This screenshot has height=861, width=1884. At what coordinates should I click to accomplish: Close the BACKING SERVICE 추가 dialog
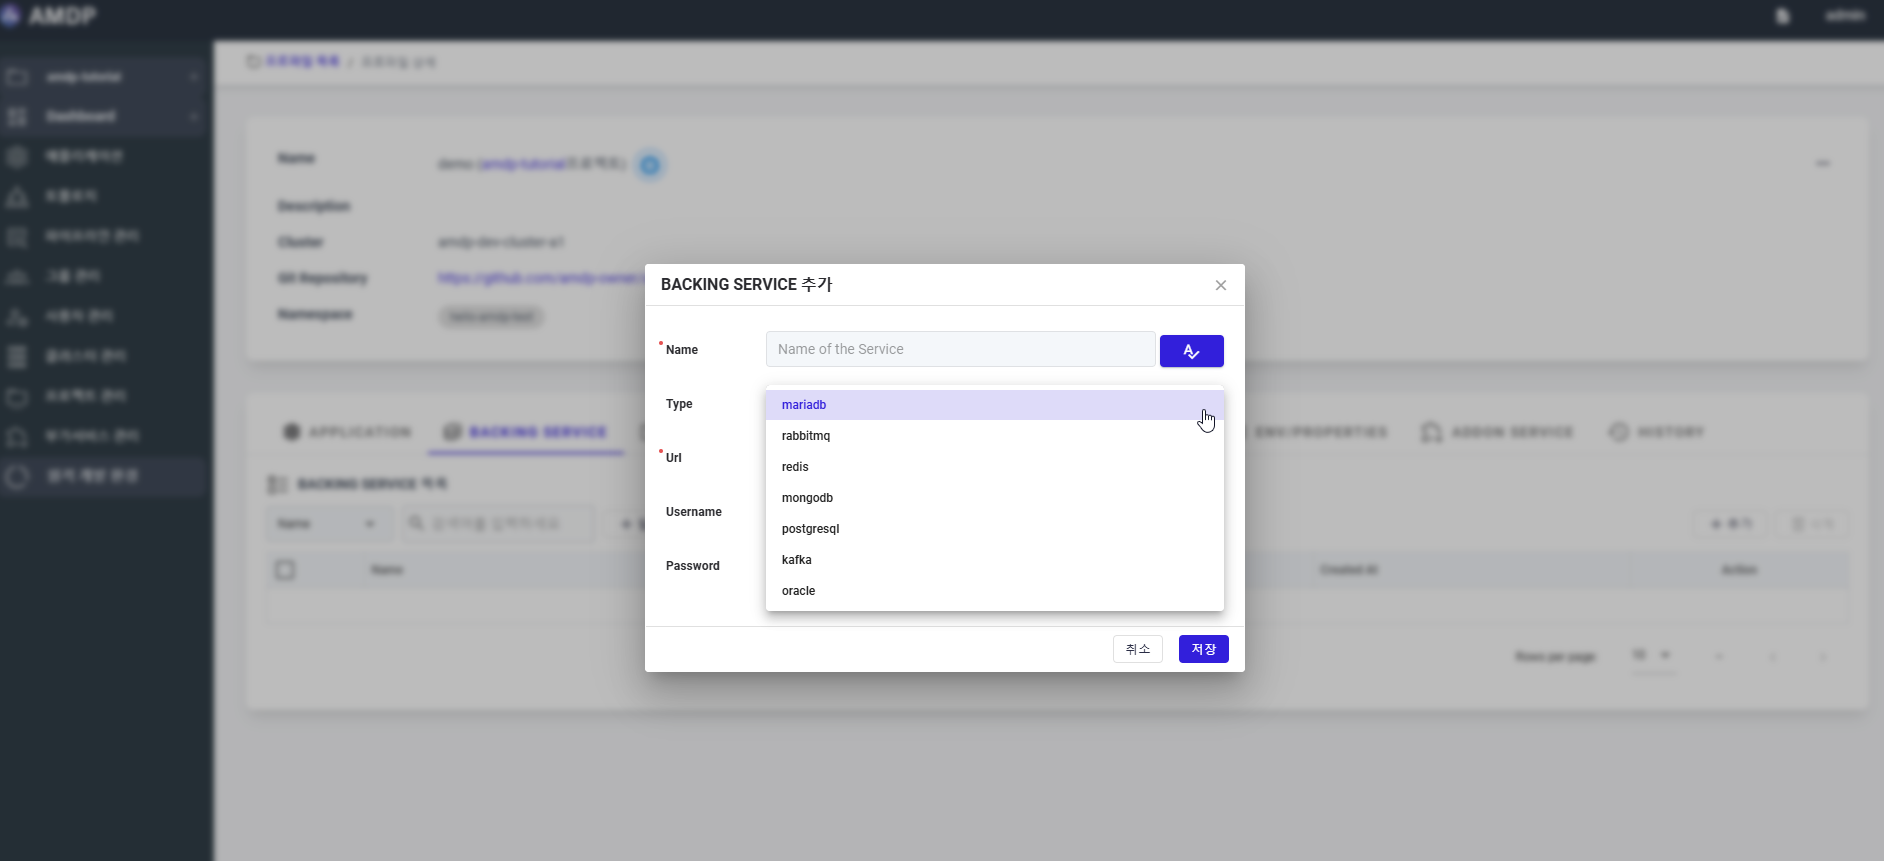point(1220,285)
